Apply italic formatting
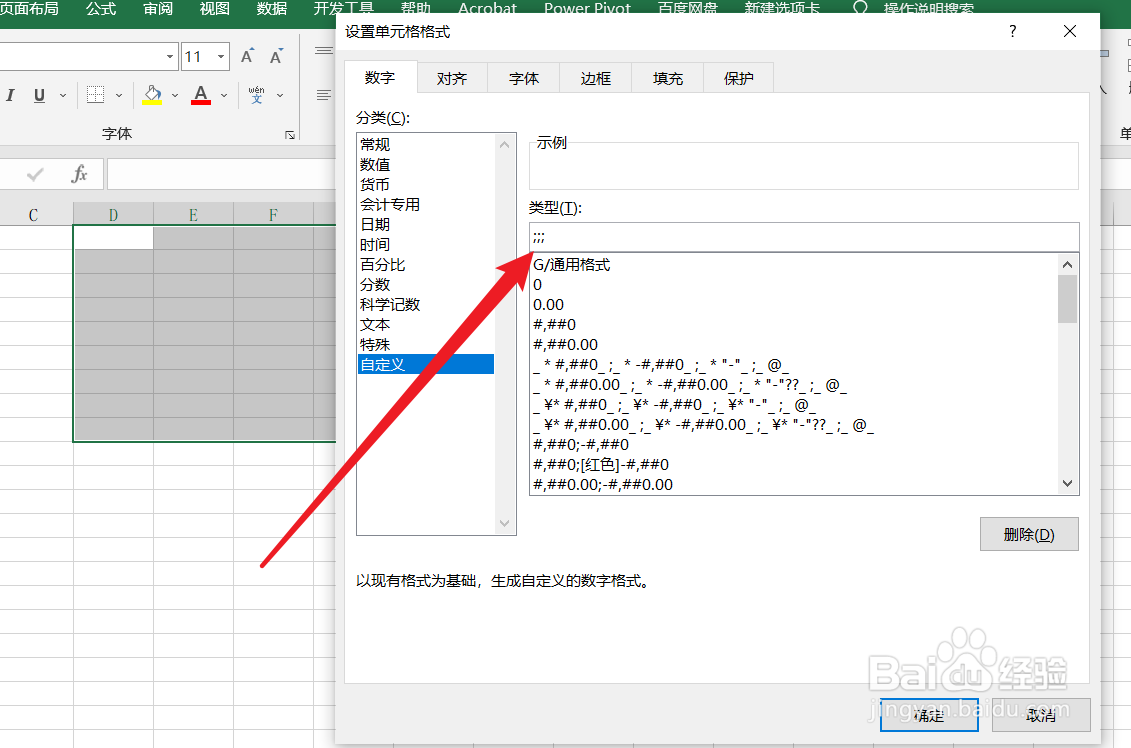The image size is (1131, 748). pos(10,94)
